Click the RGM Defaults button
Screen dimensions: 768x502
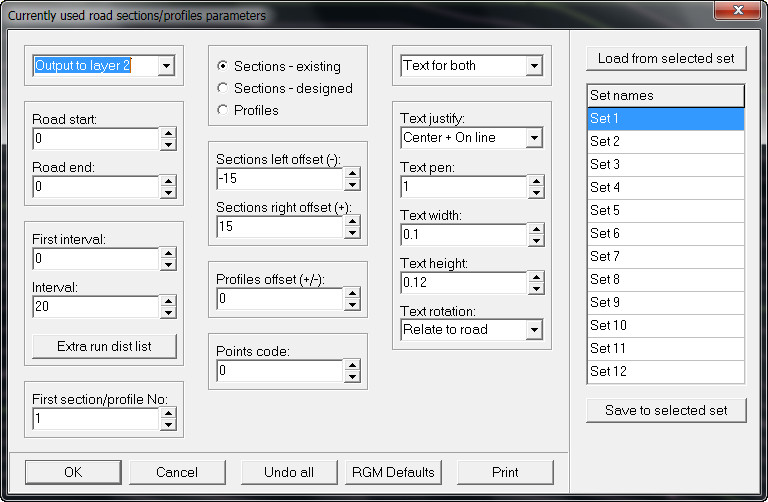point(393,472)
